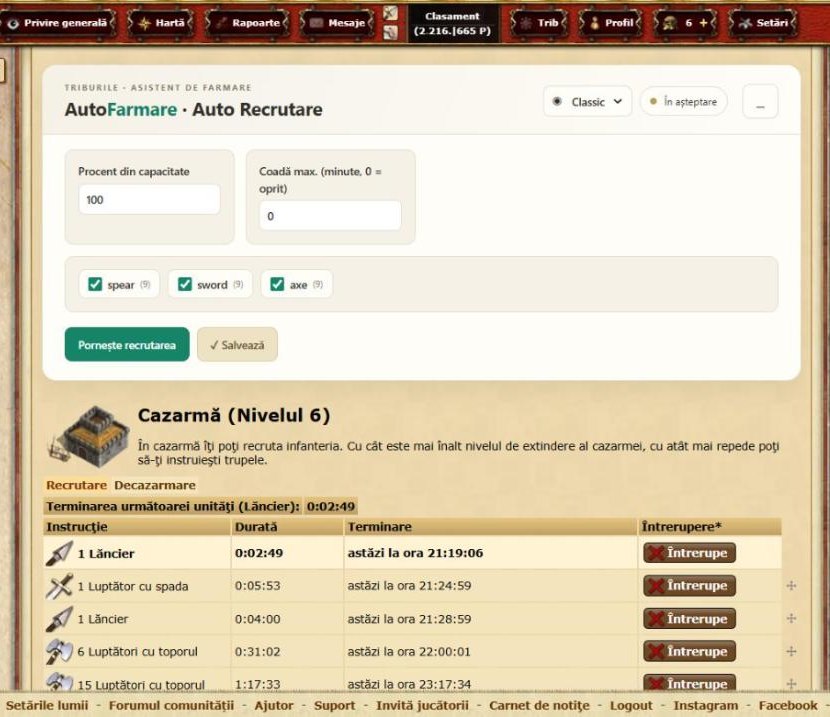Click the Salvează button
Screen dimensions: 830x717
point(237,344)
